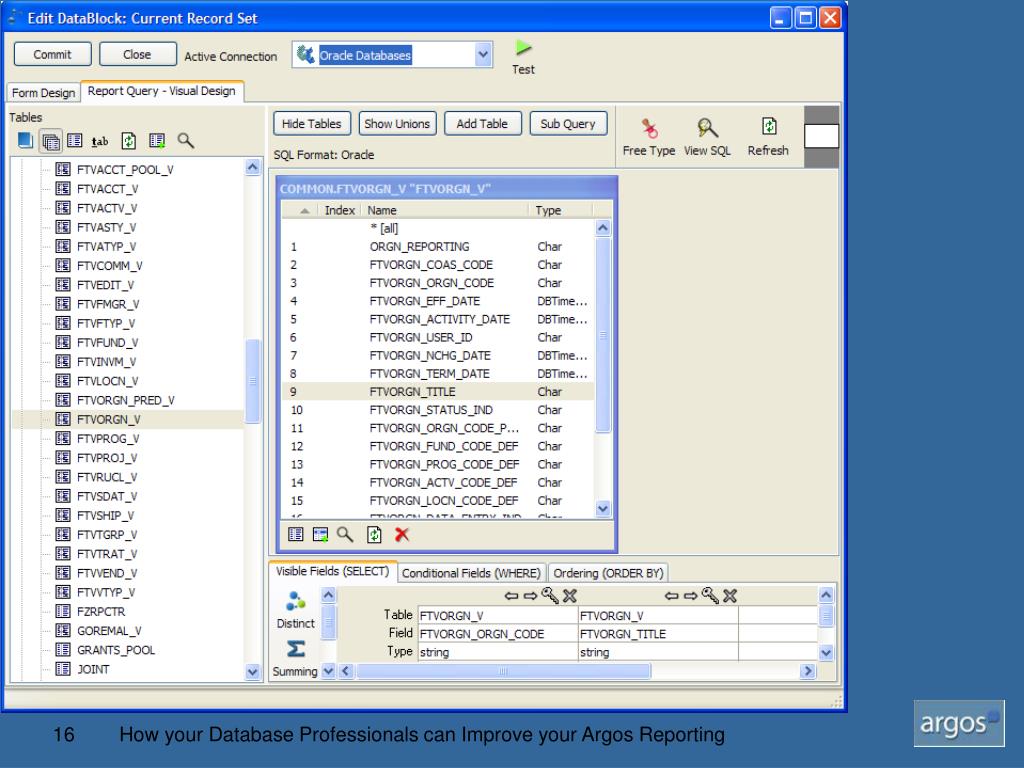Select Report Query - Visual Design tab
This screenshot has height=768, width=1024.
pyautogui.click(x=161, y=91)
